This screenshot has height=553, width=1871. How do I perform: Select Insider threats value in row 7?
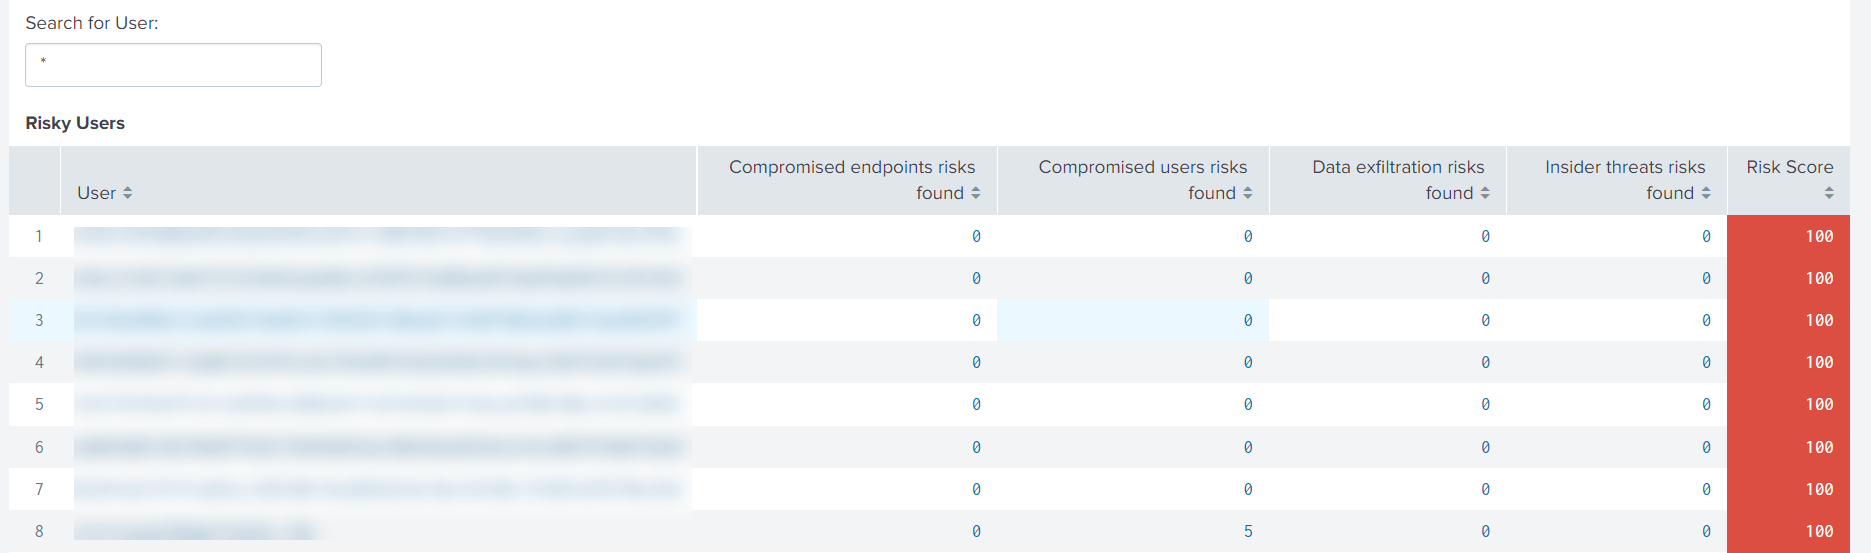1706,489
